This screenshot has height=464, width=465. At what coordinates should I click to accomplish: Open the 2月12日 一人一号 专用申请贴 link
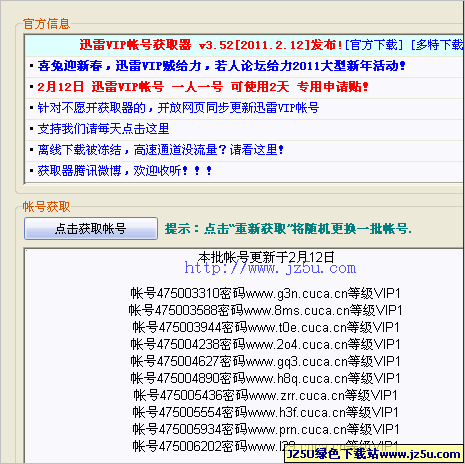[203, 87]
